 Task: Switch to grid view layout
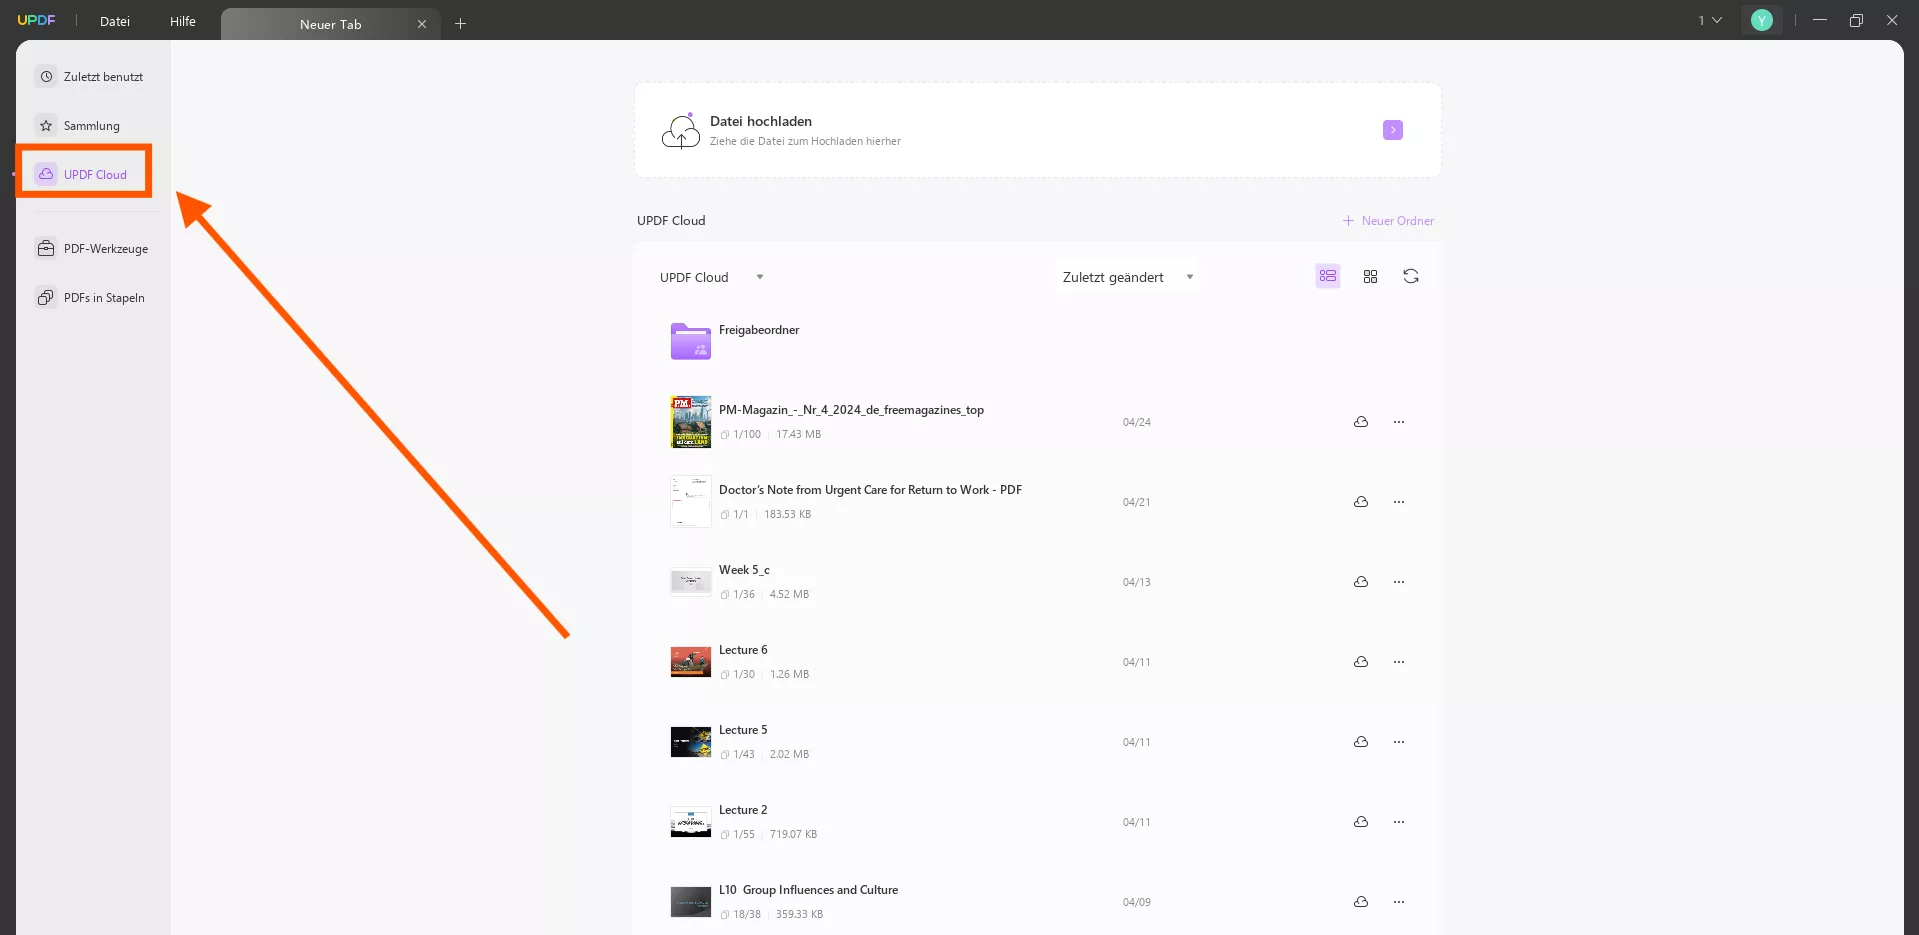[1370, 276]
